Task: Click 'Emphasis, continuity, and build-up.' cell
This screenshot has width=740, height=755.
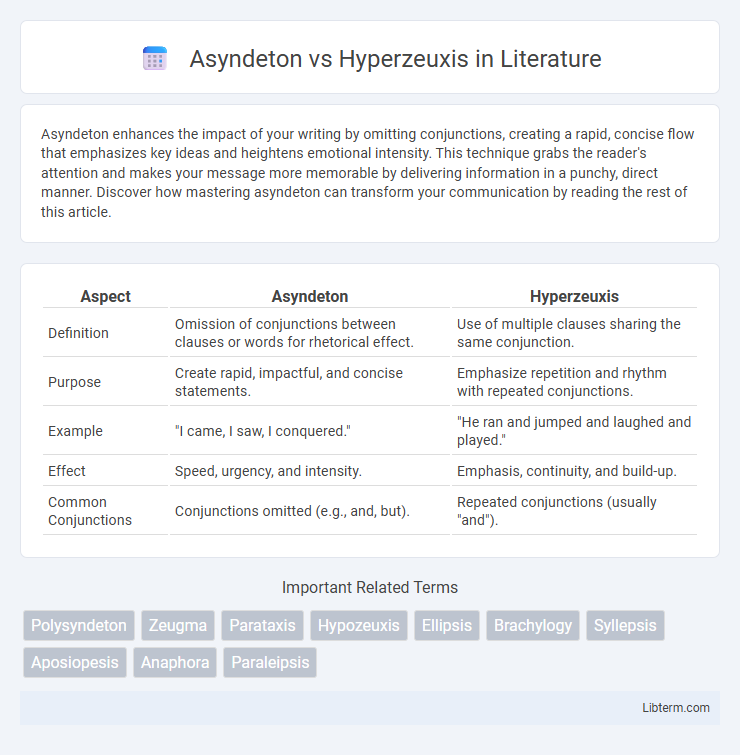Action: click(574, 471)
